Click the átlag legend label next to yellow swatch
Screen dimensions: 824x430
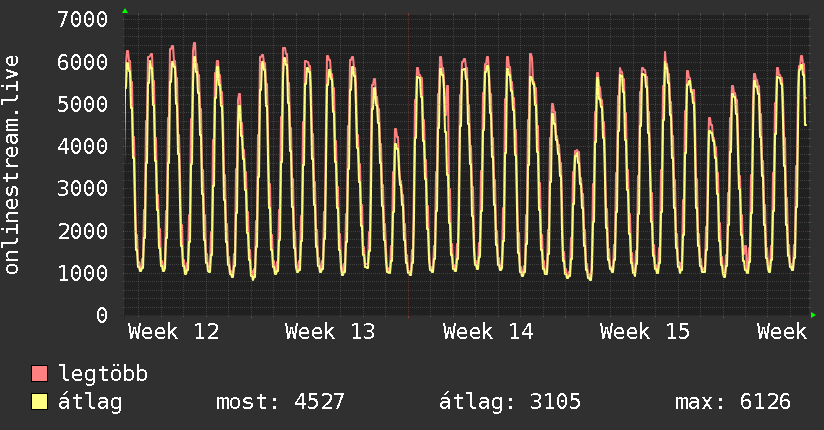point(90,402)
